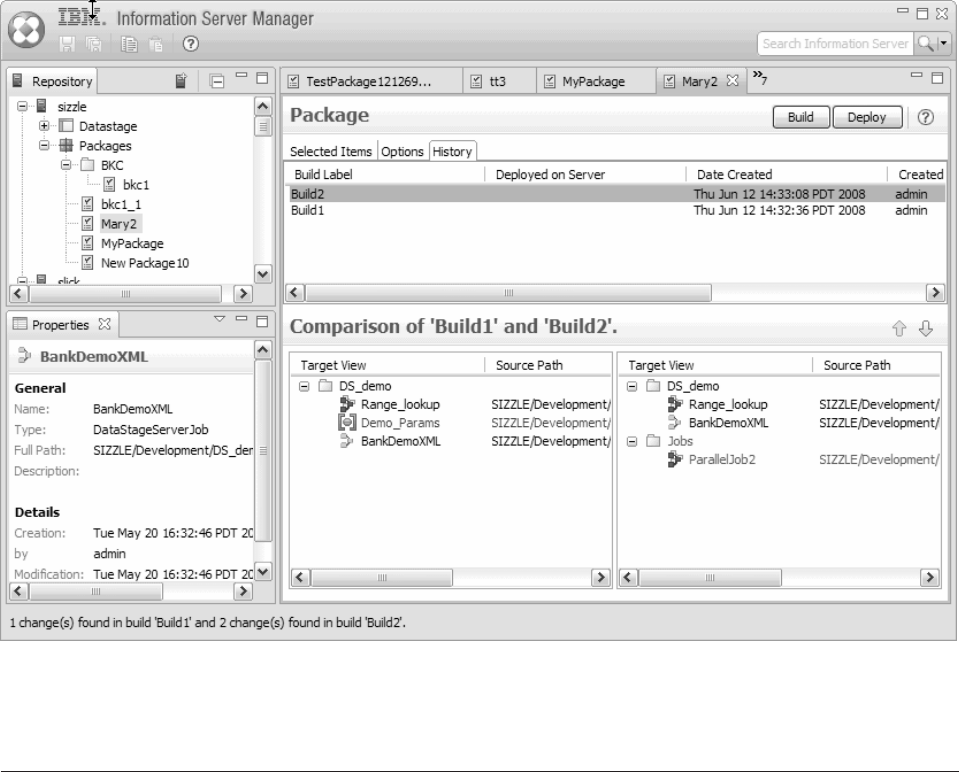Close the Mary2 editor tab

pos(732,80)
